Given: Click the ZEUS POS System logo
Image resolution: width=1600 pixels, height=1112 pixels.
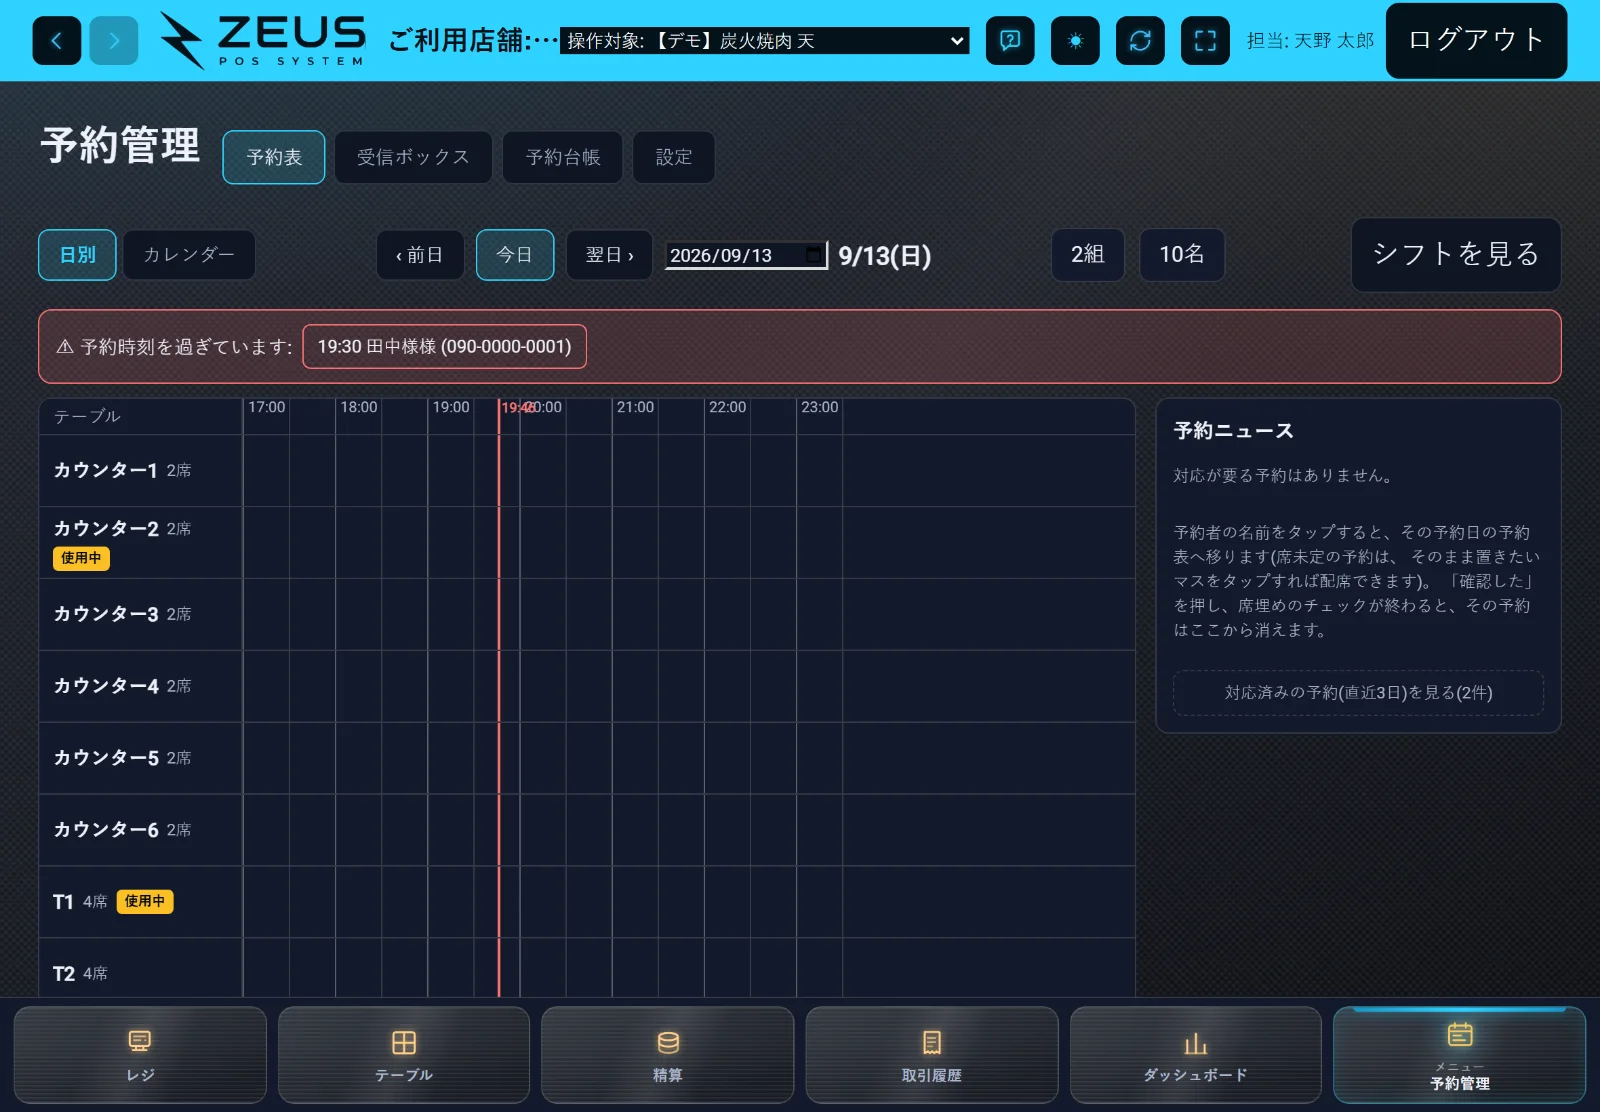Looking at the screenshot, I should pyautogui.click(x=263, y=41).
